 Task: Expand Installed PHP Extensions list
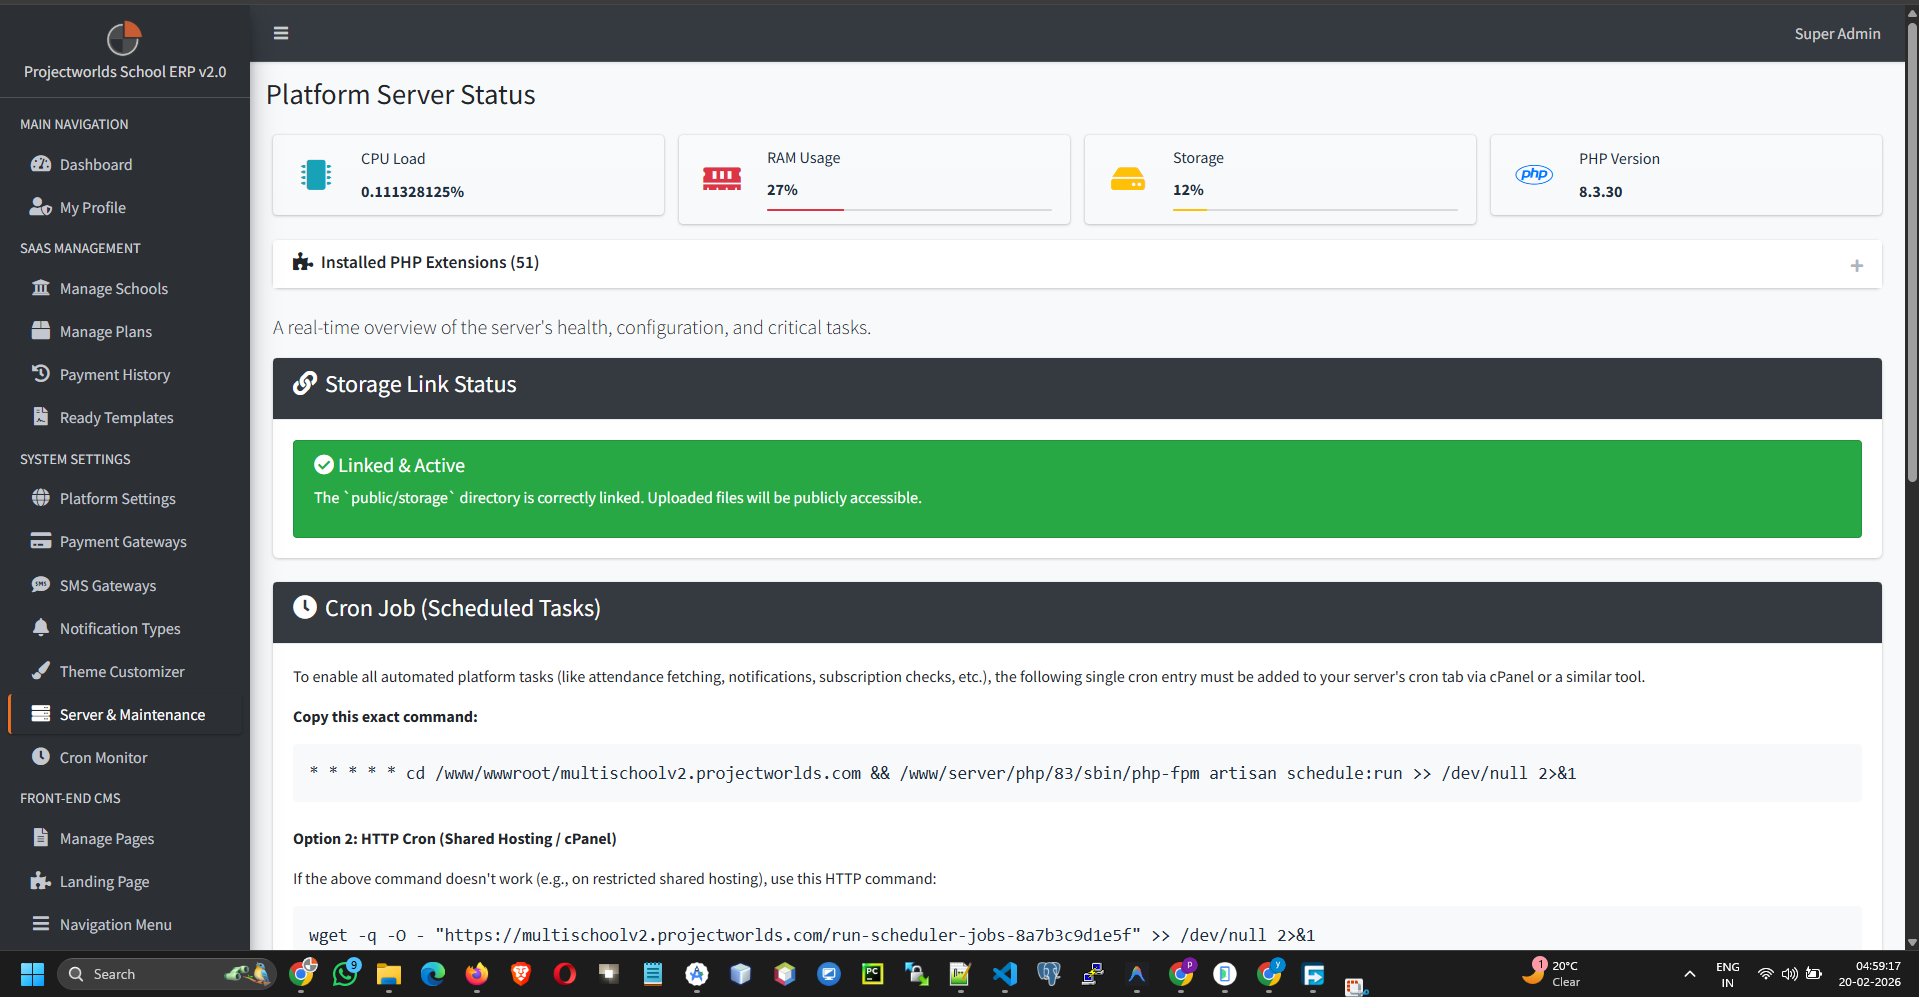tap(1857, 265)
